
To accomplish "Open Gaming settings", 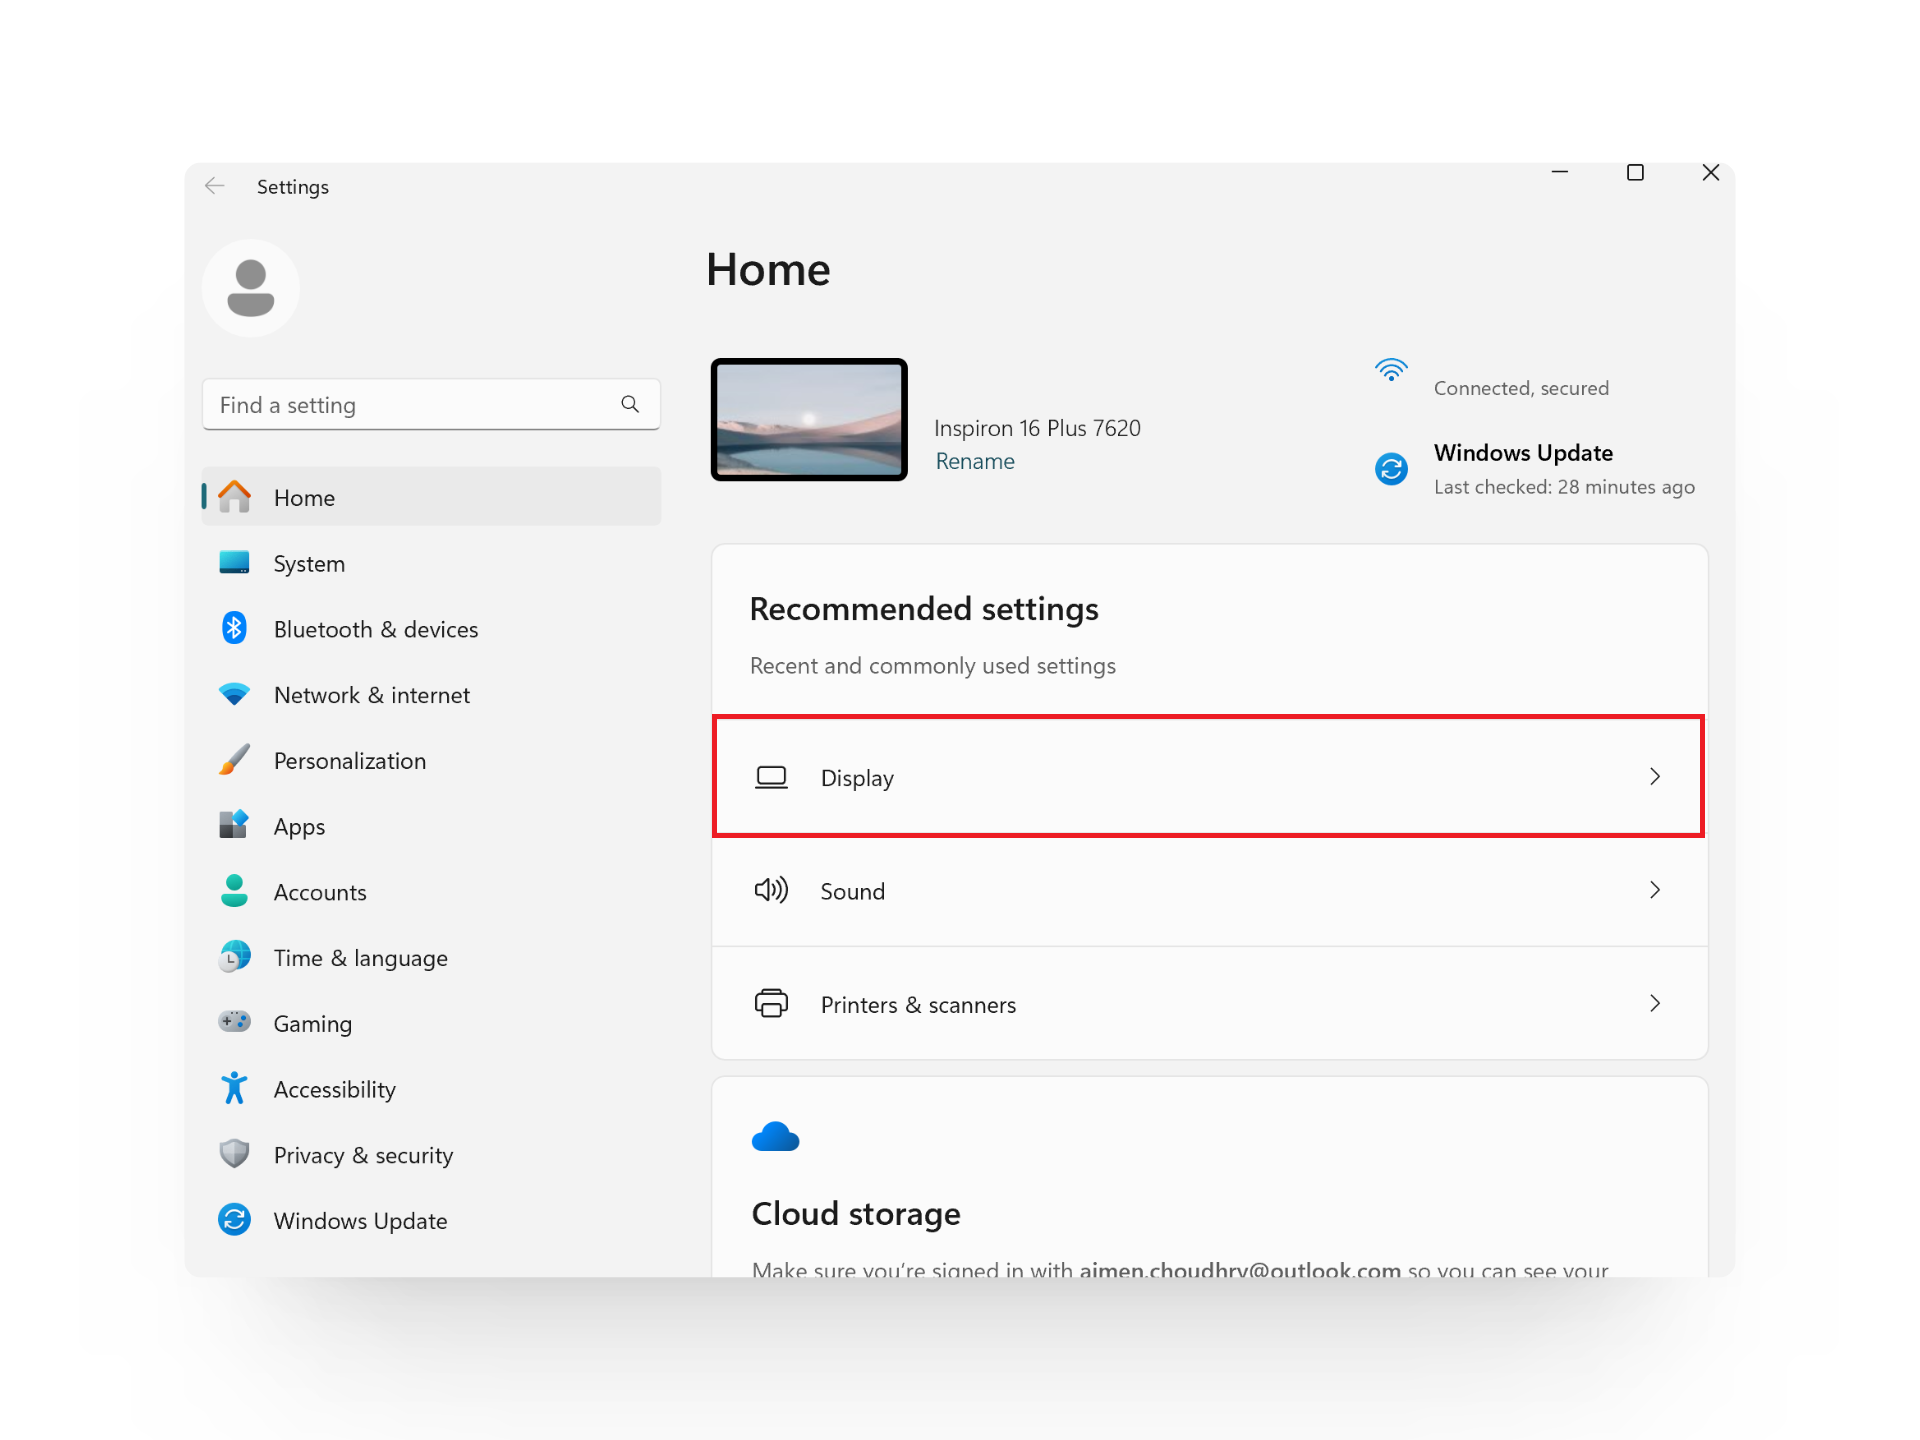I will 312,1023.
